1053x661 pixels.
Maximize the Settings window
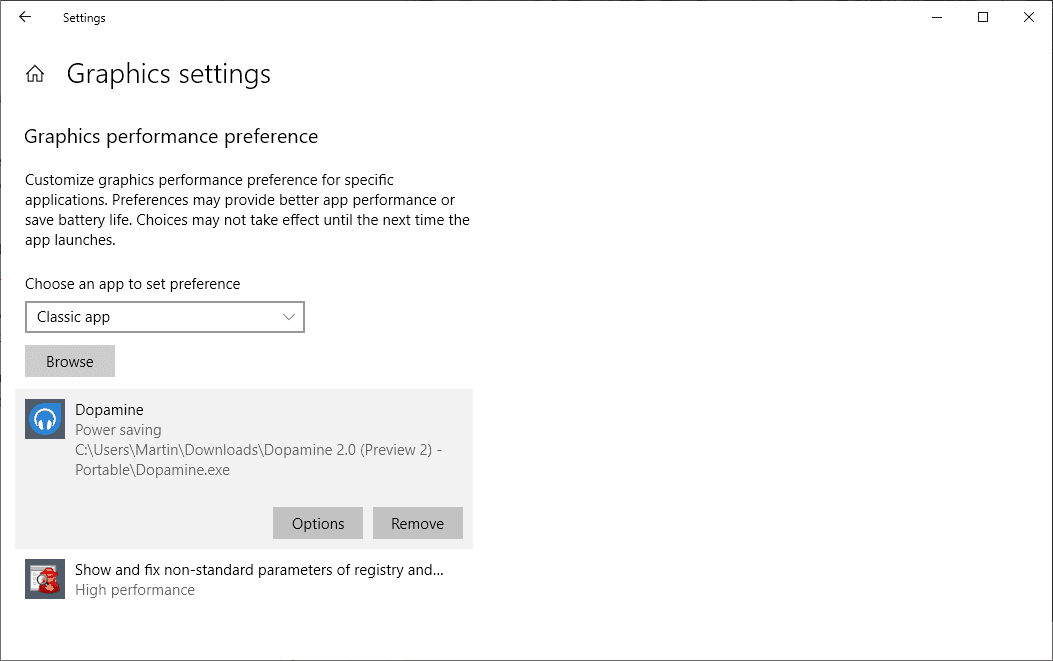tap(982, 17)
